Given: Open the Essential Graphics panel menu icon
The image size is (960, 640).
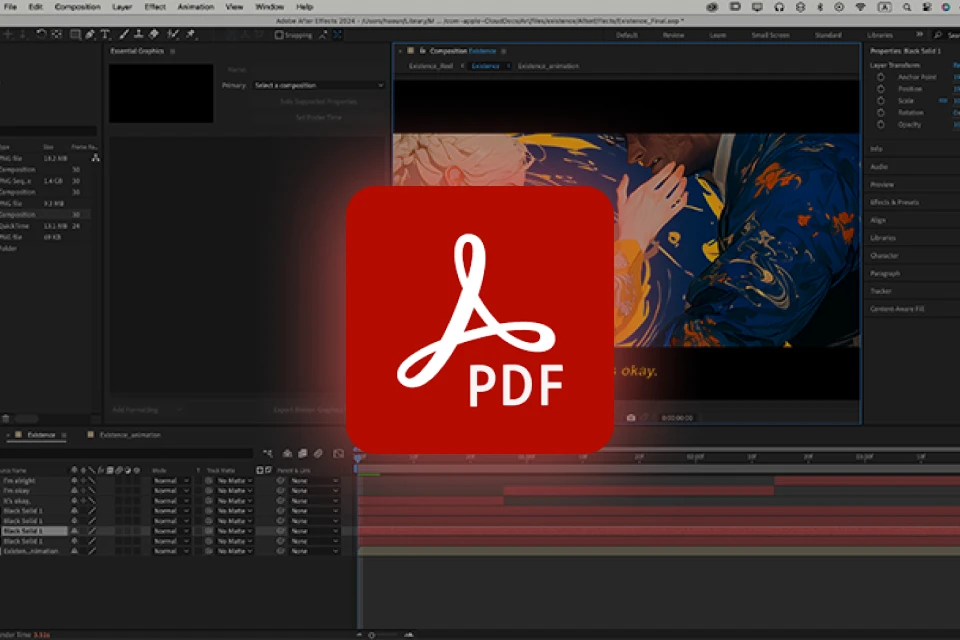Looking at the screenshot, I should tap(173, 51).
